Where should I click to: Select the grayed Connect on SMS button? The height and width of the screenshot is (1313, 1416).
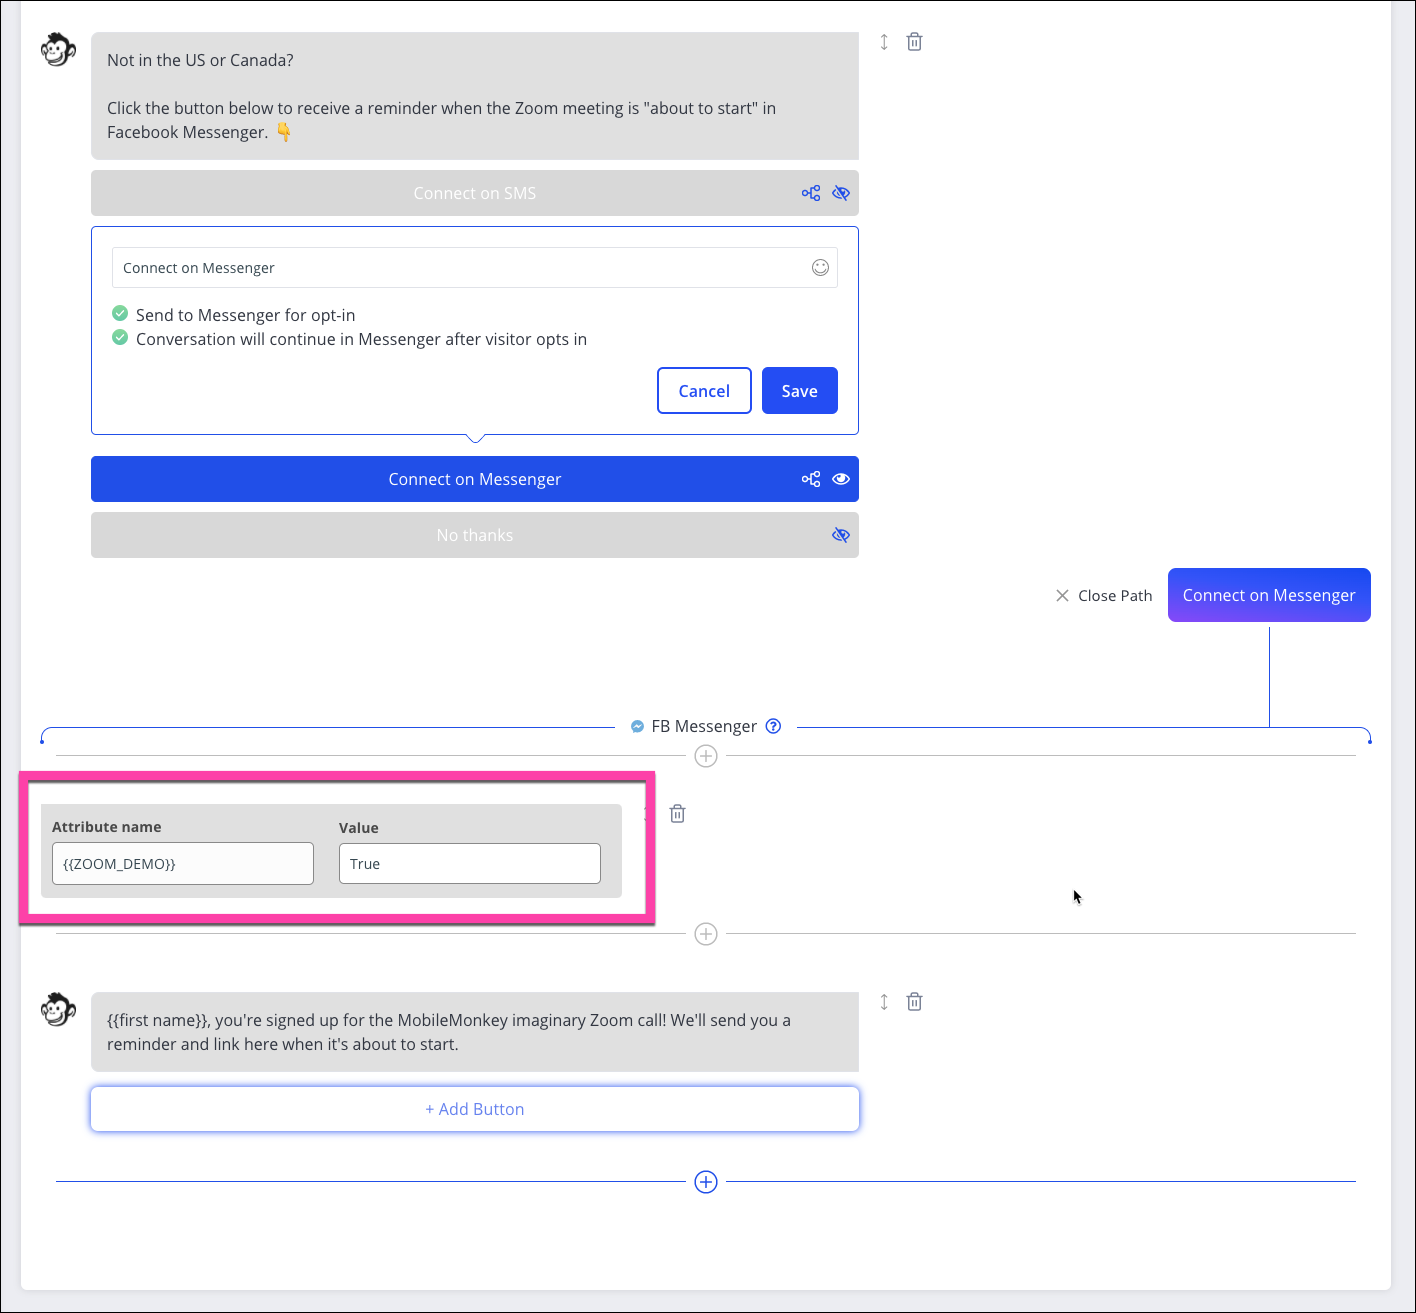point(475,193)
